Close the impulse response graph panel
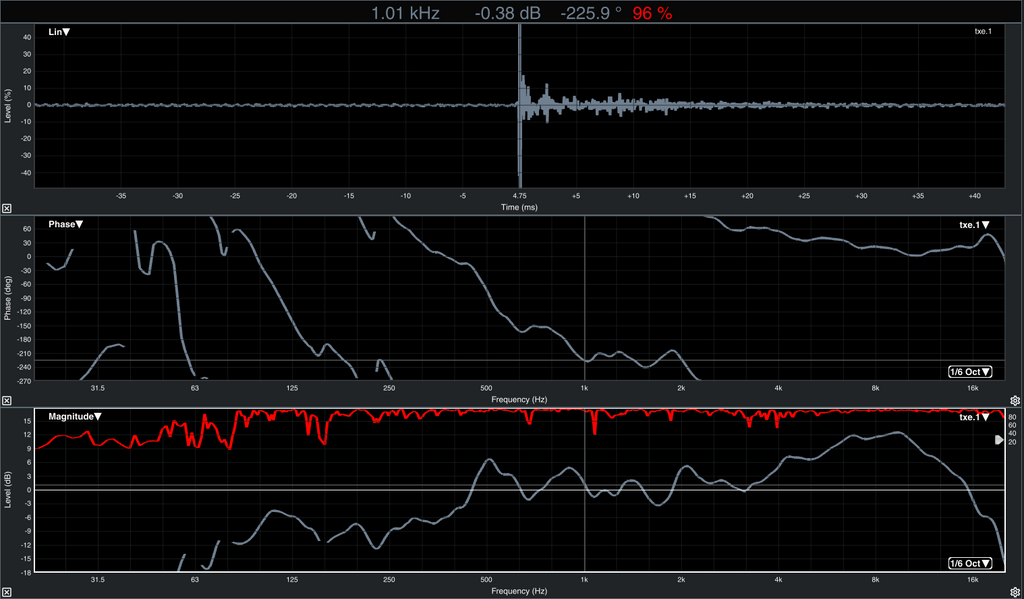The image size is (1024, 599). pyautogui.click(x=7, y=208)
